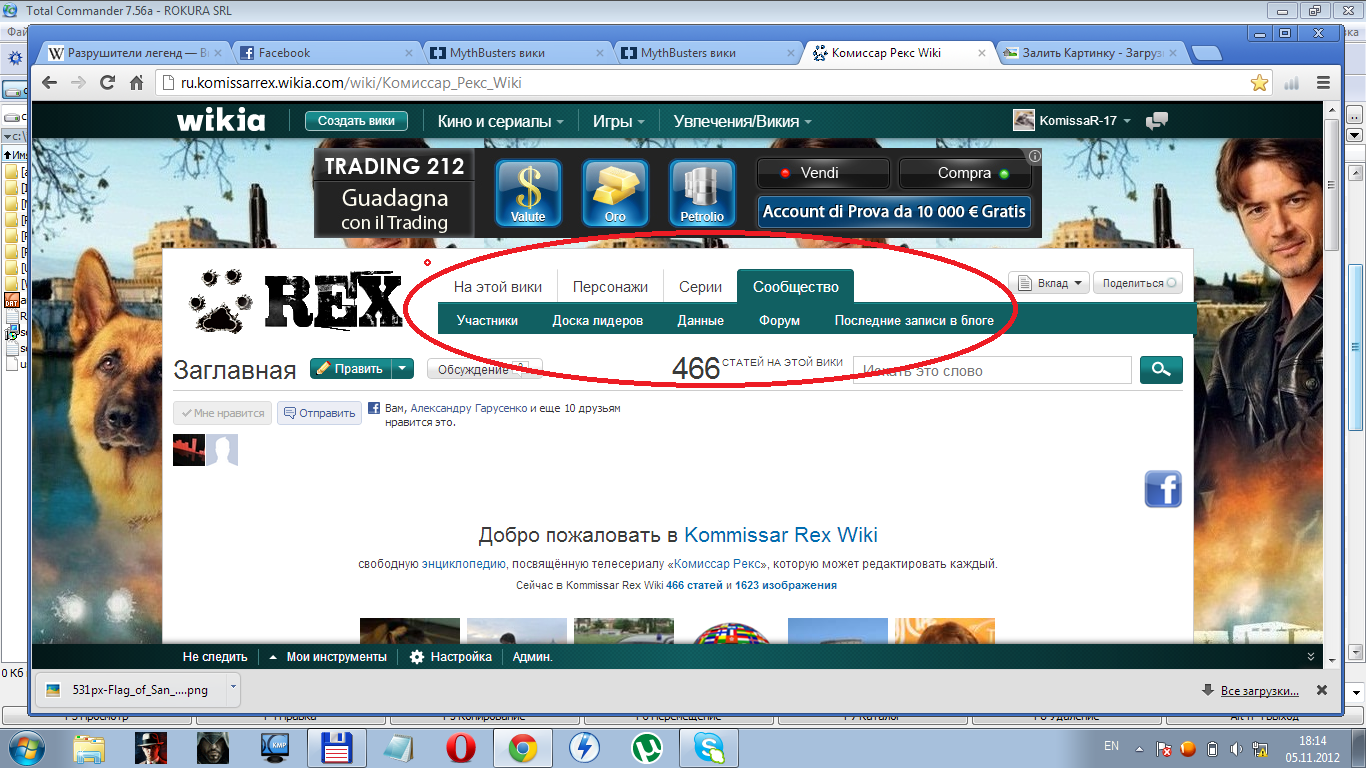Open the Персонажи nav tab
Image resolution: width=1366 pixels, height=768 pixels.
pos(610,287)
